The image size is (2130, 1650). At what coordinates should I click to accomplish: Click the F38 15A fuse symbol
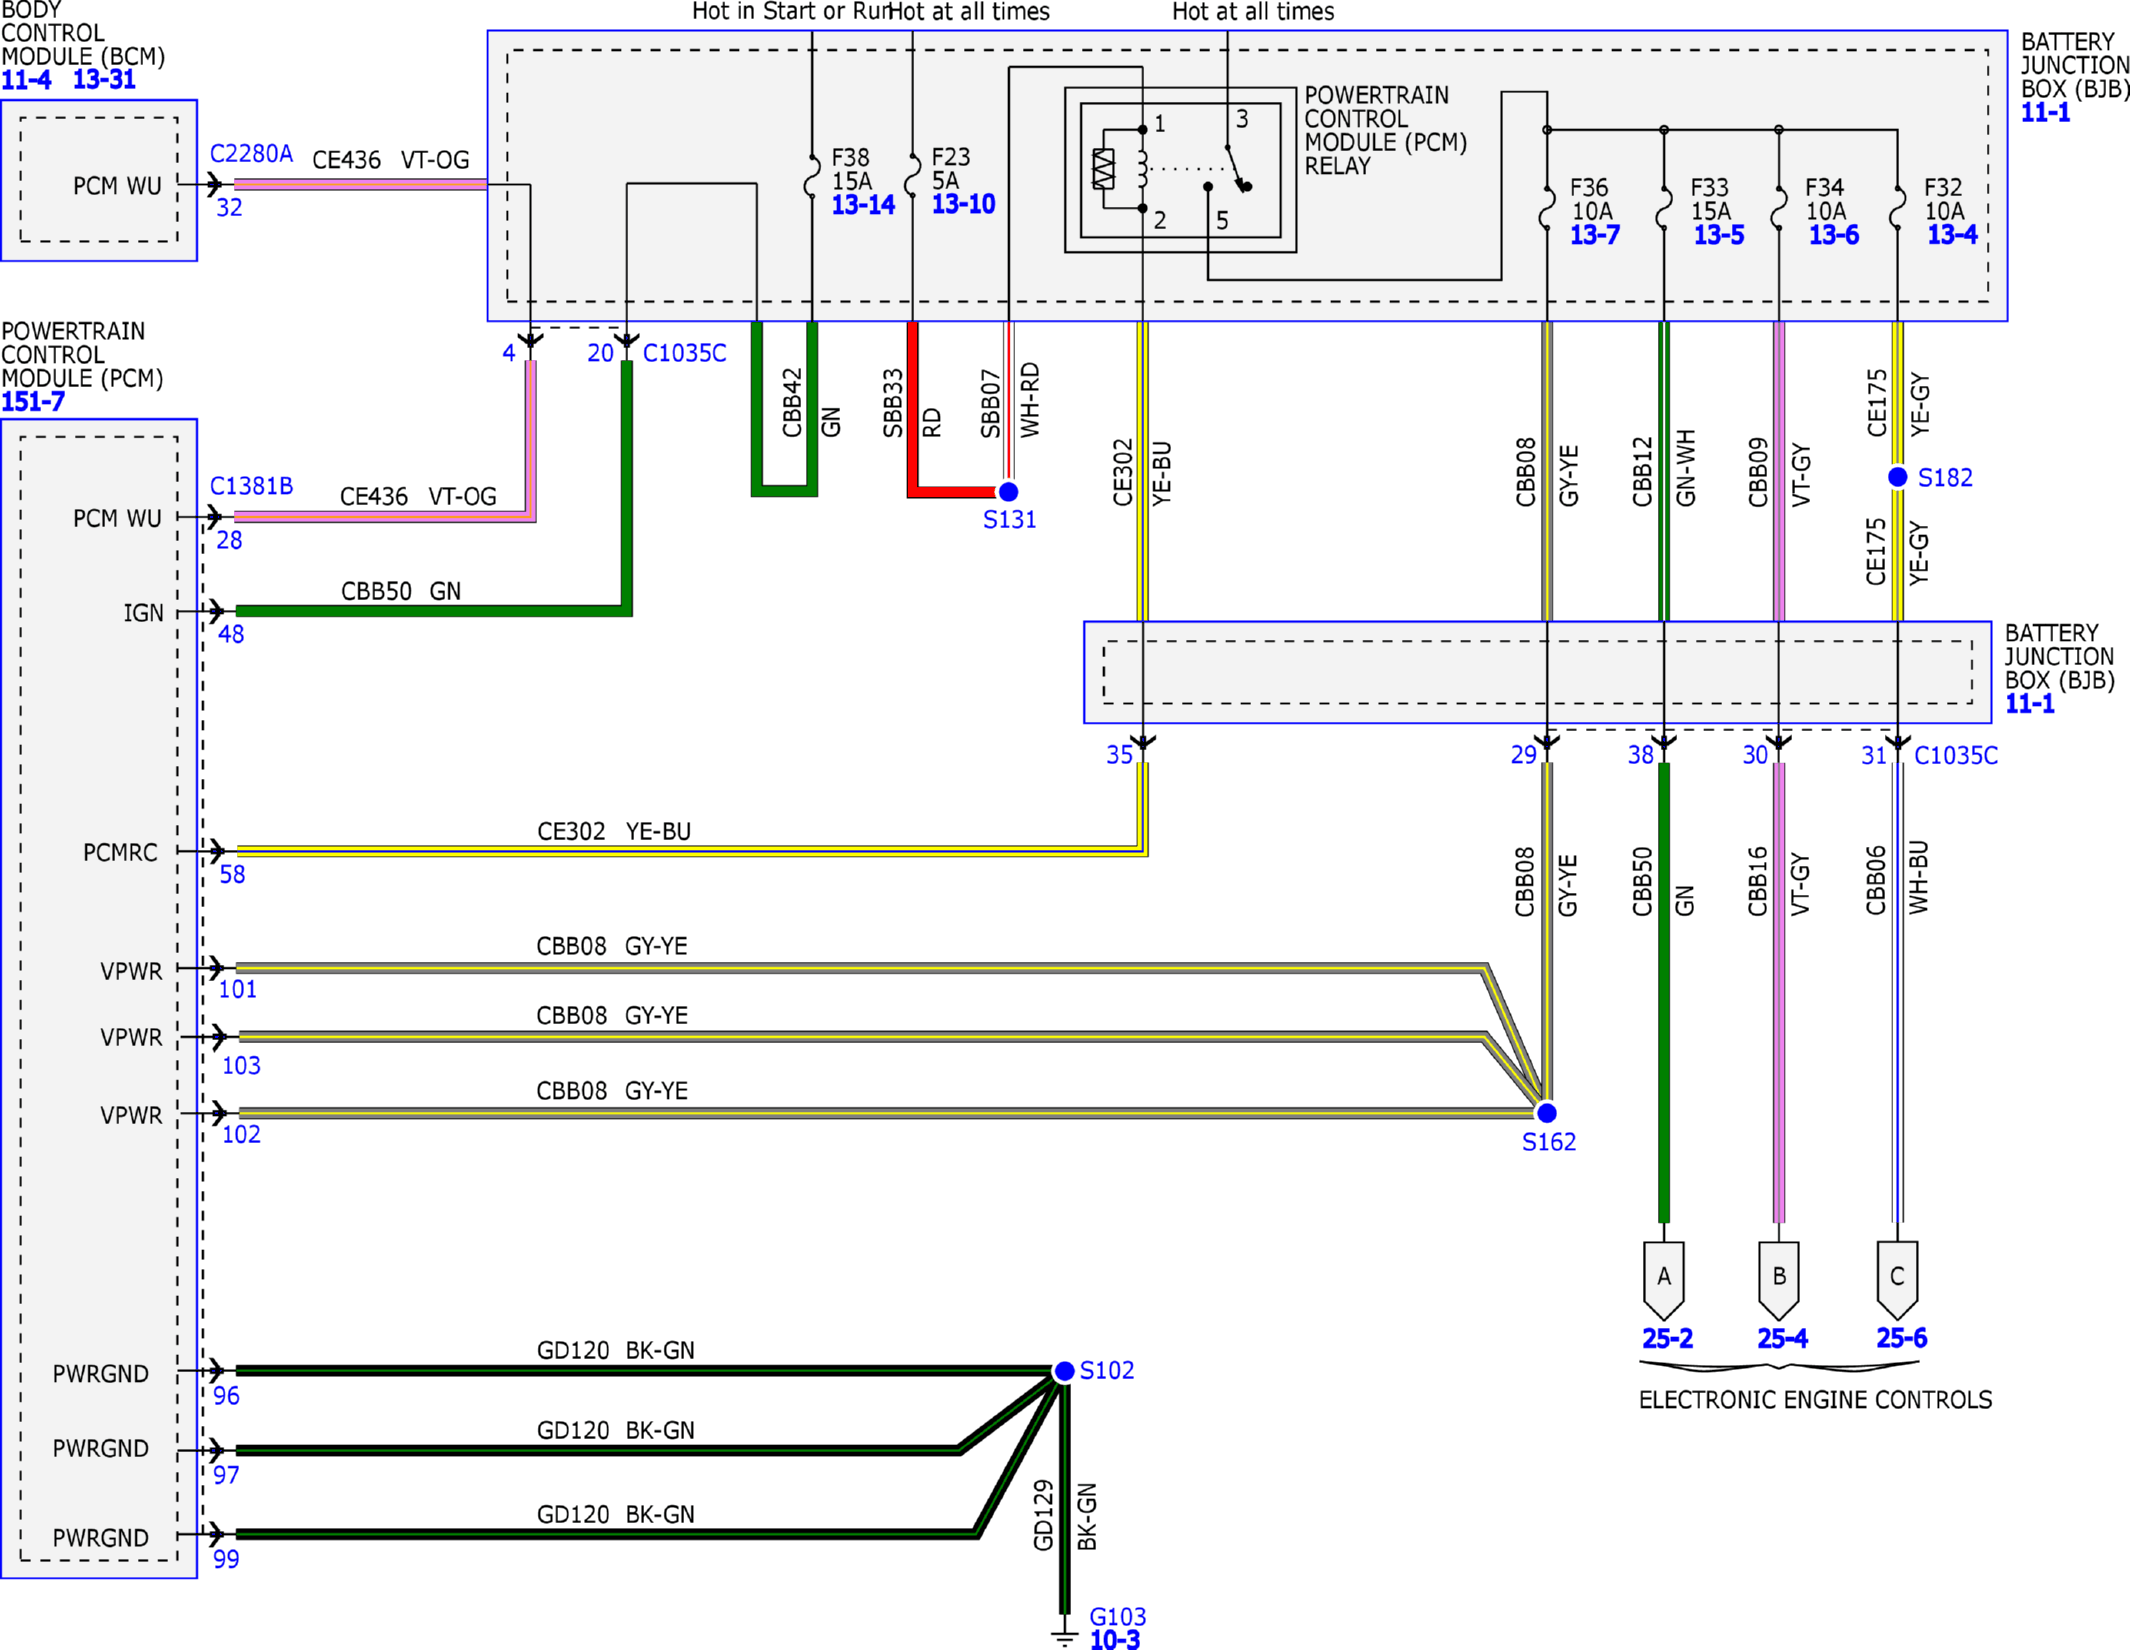pos(811,176)
